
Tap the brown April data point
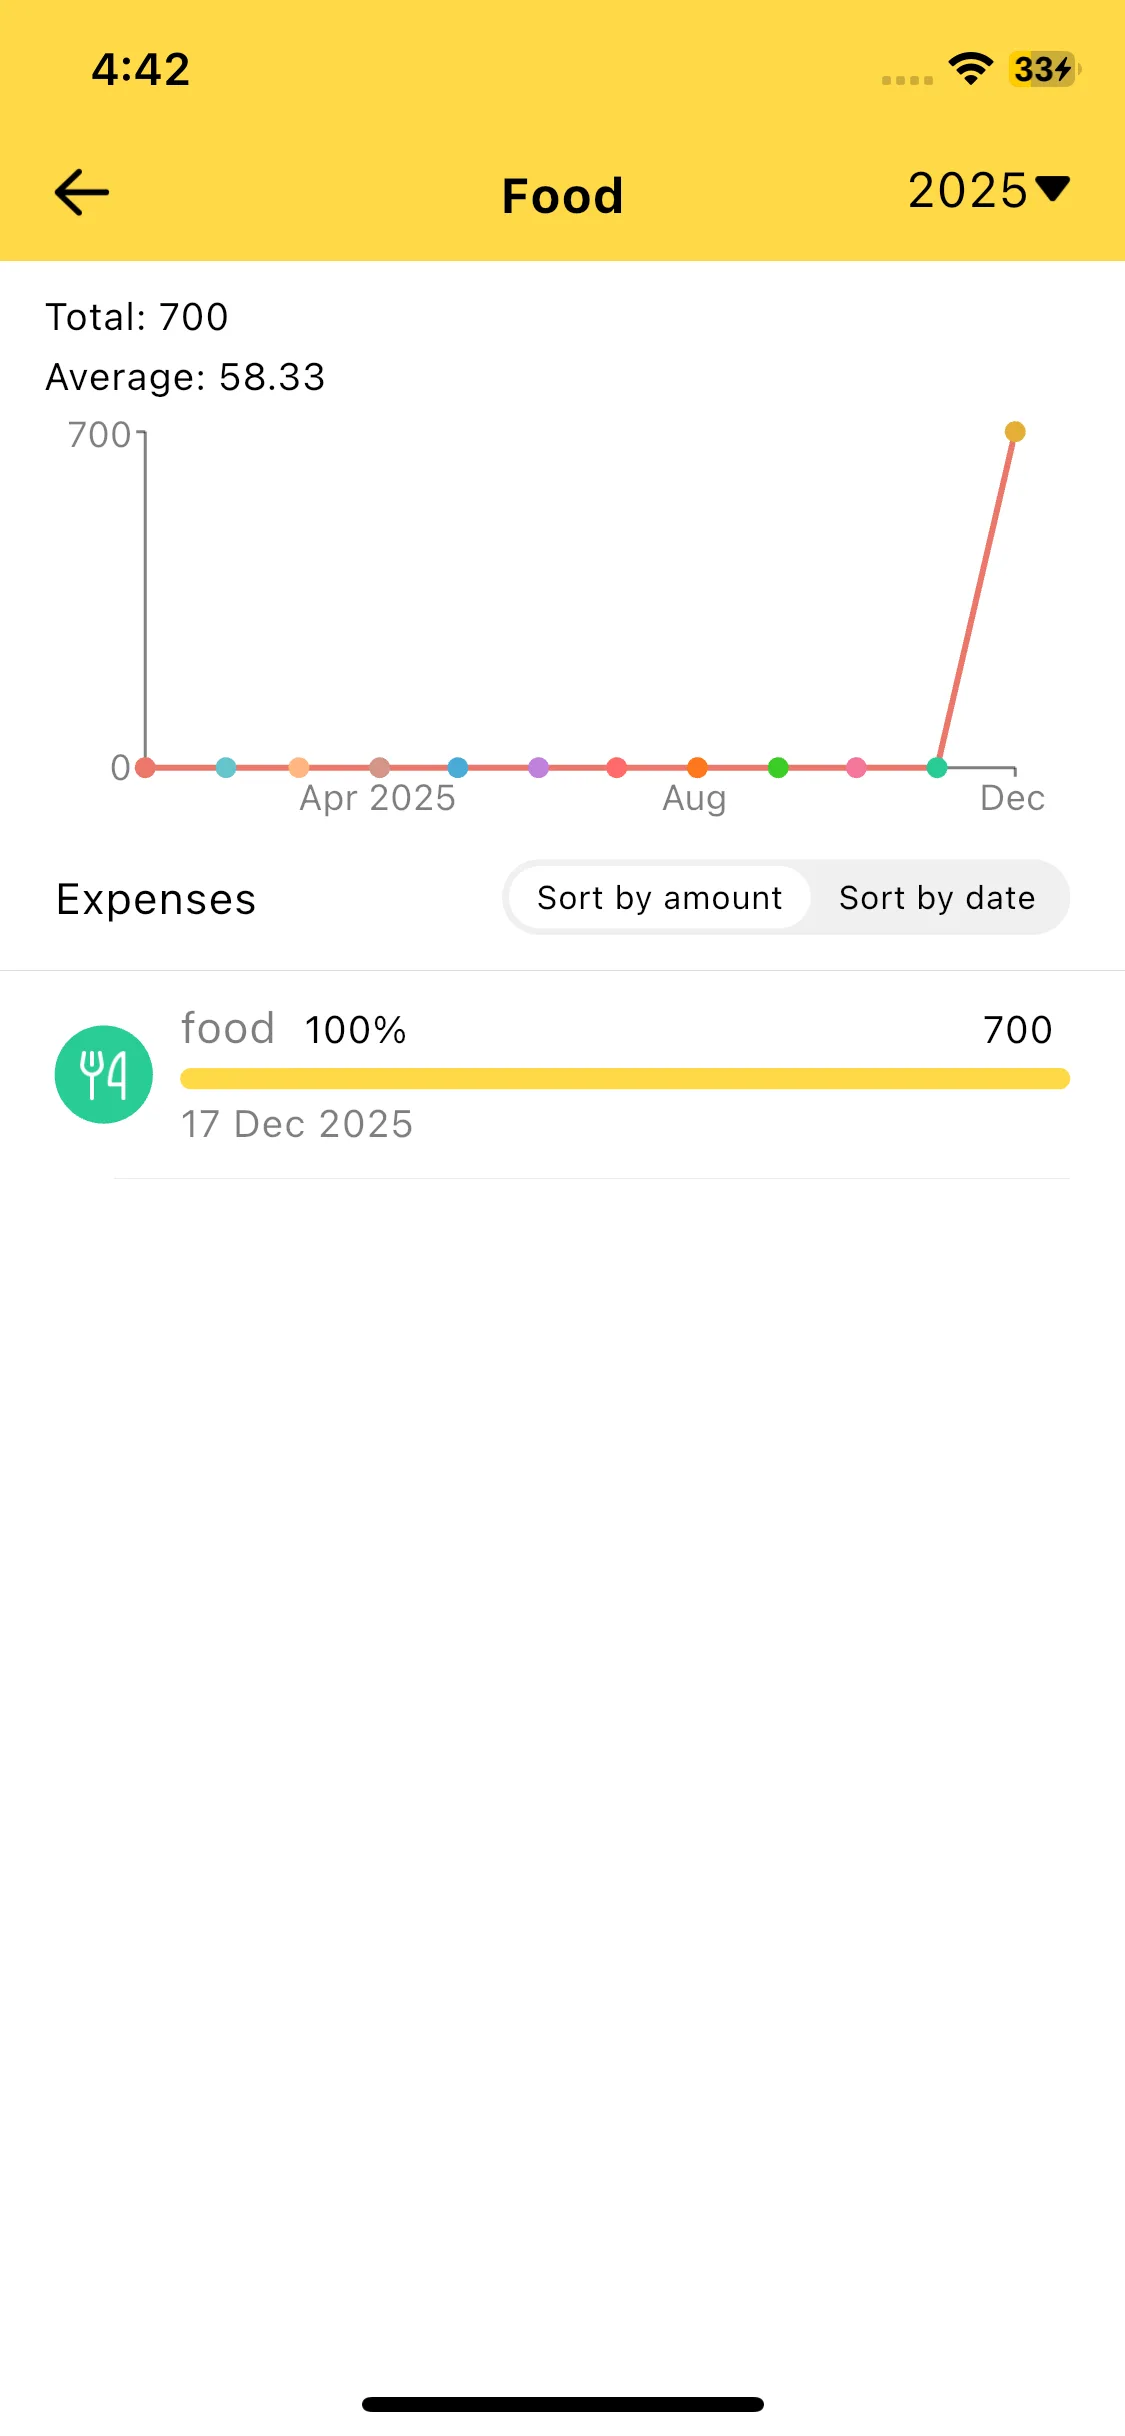tap(379, 767)
